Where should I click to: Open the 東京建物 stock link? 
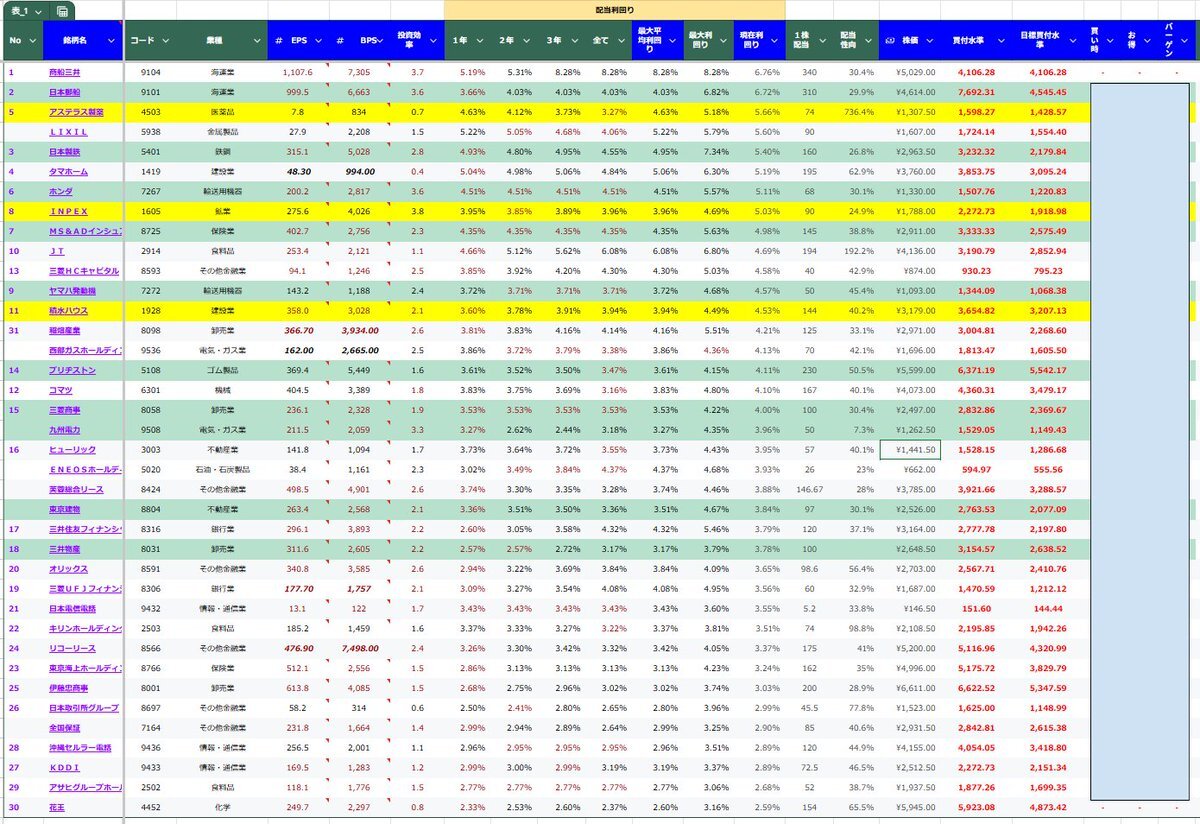click(x=65, y=509)
